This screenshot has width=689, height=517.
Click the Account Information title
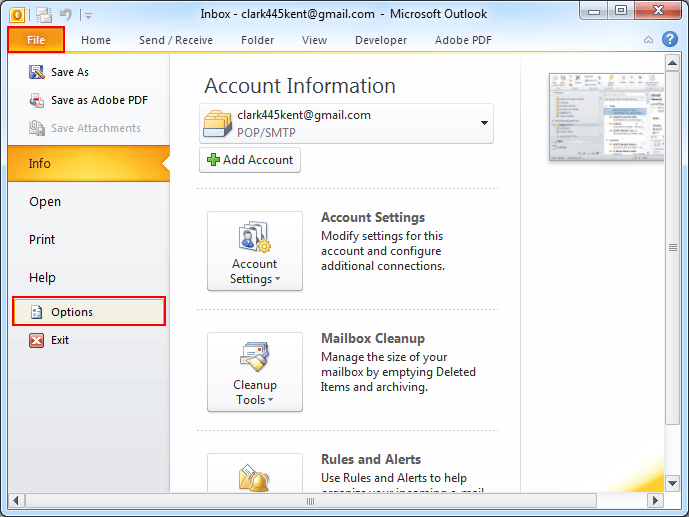pyautogui.click(x=300, y=86)
